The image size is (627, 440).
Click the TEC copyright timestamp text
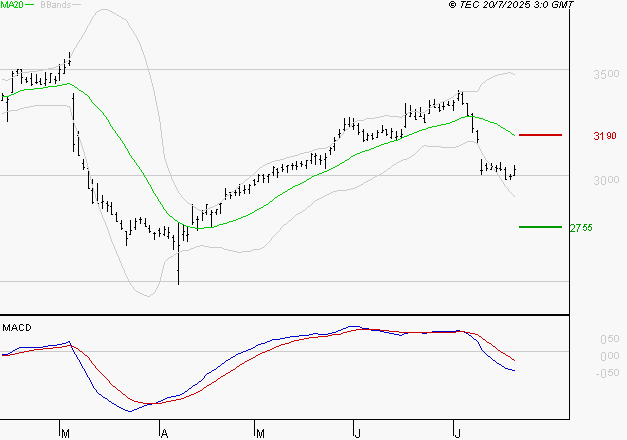coord(511,5)
